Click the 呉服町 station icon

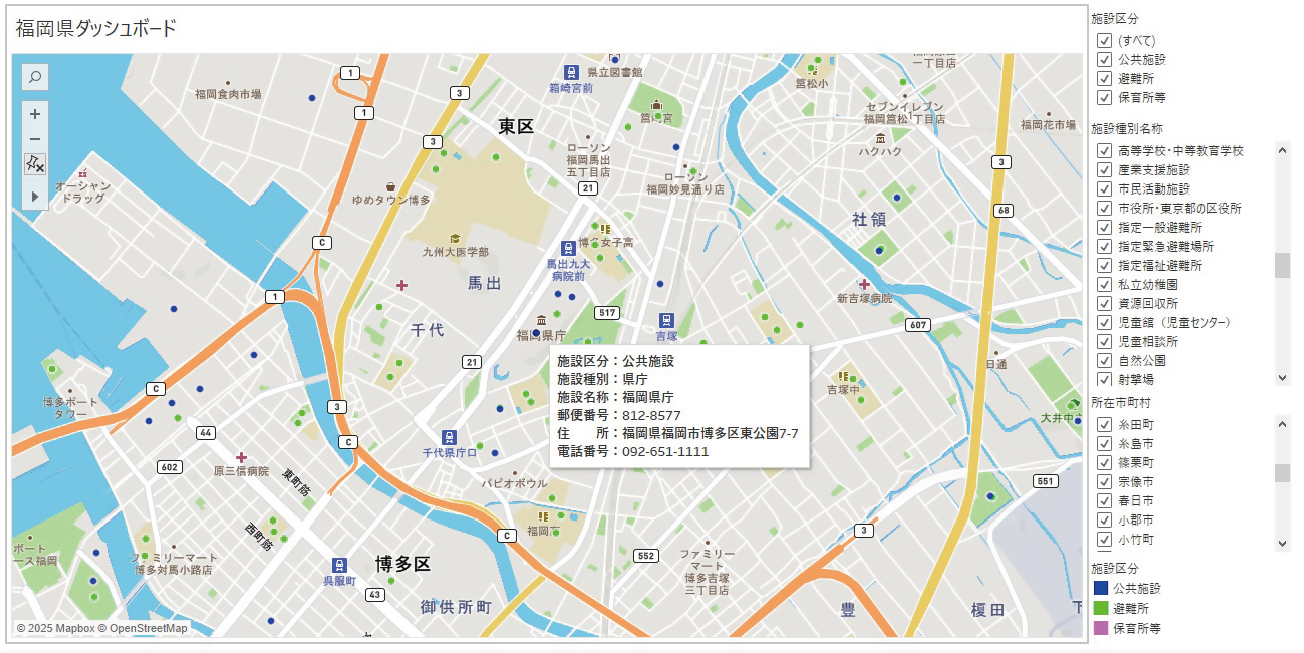[342, 566]
